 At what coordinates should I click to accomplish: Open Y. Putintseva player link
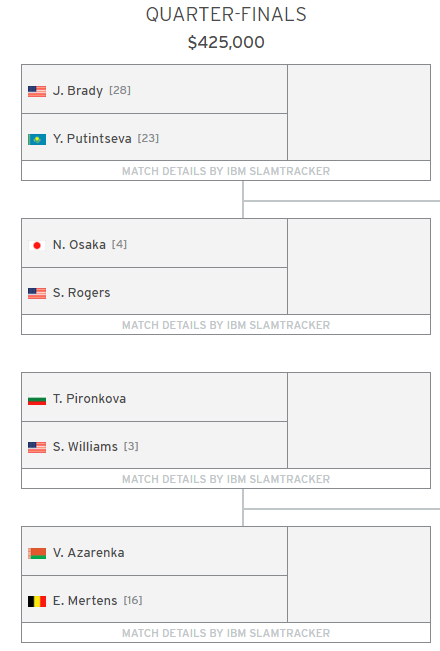(x=92, y=139)
